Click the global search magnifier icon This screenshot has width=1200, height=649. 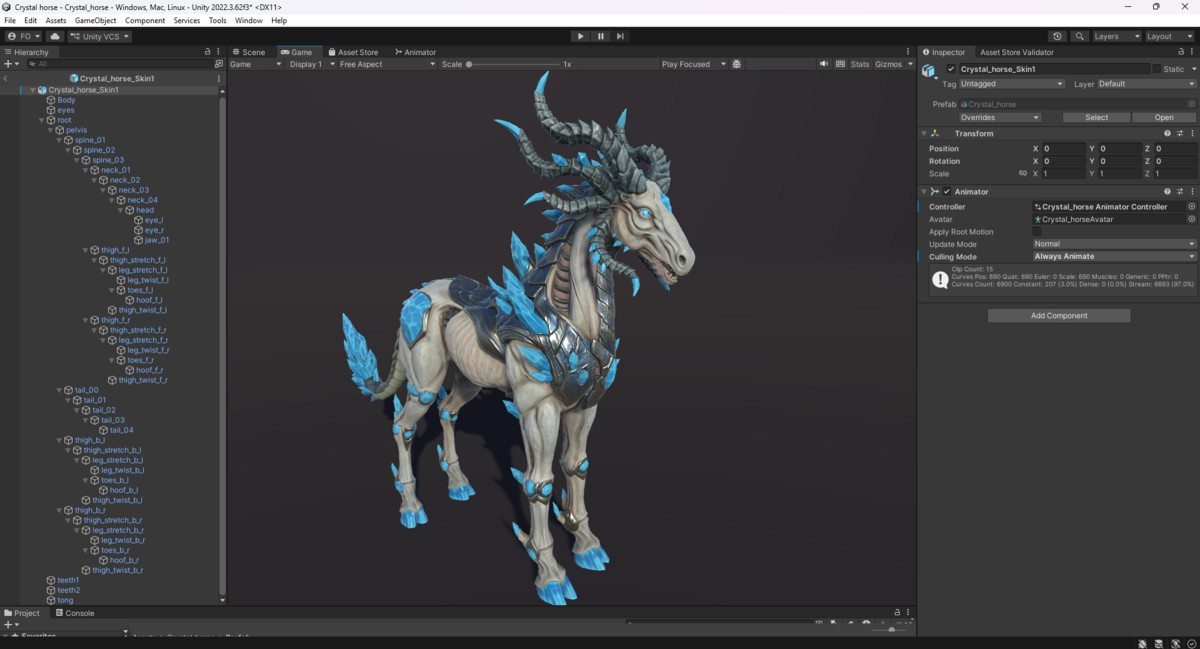1081,36
